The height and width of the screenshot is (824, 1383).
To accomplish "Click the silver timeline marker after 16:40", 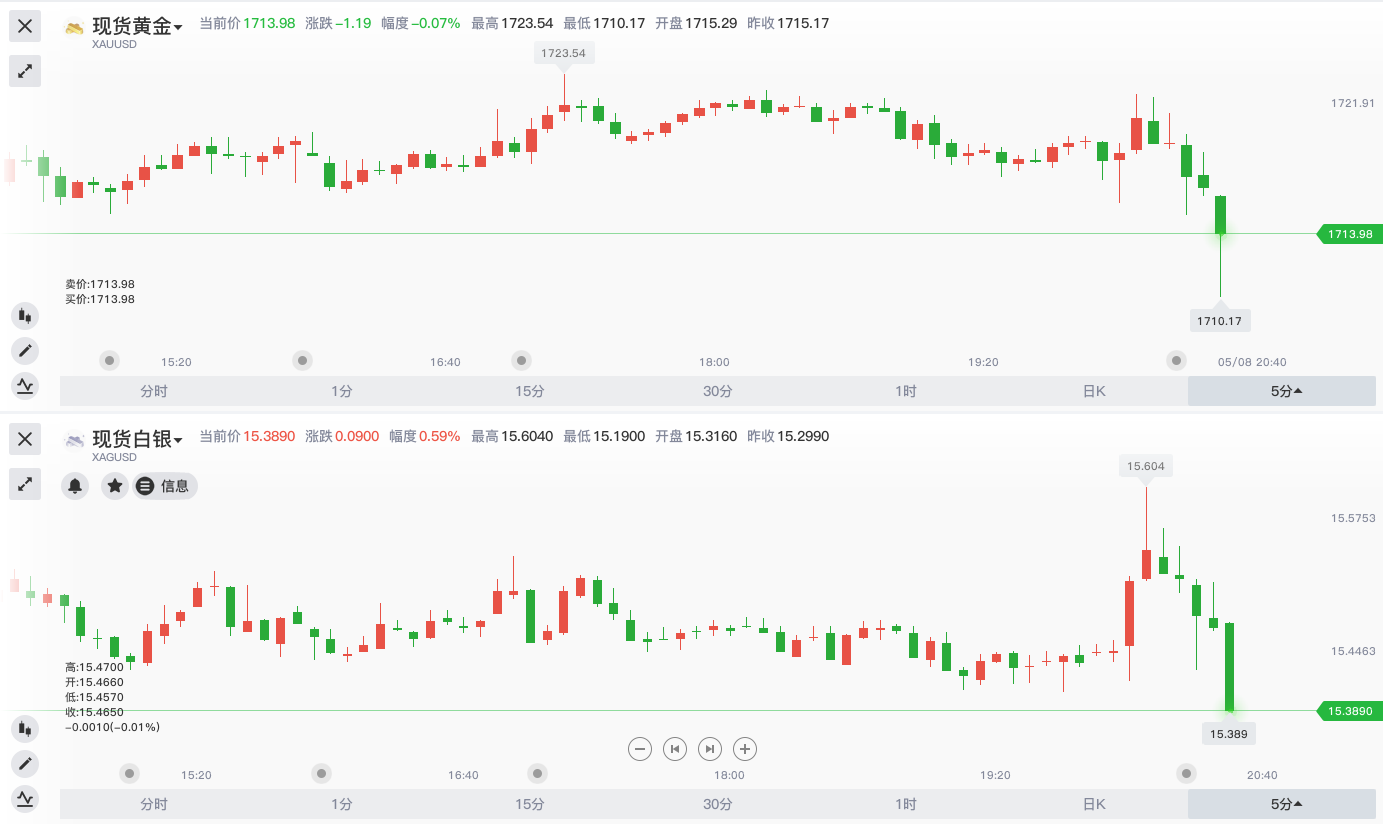I will (x=538, y=773).
